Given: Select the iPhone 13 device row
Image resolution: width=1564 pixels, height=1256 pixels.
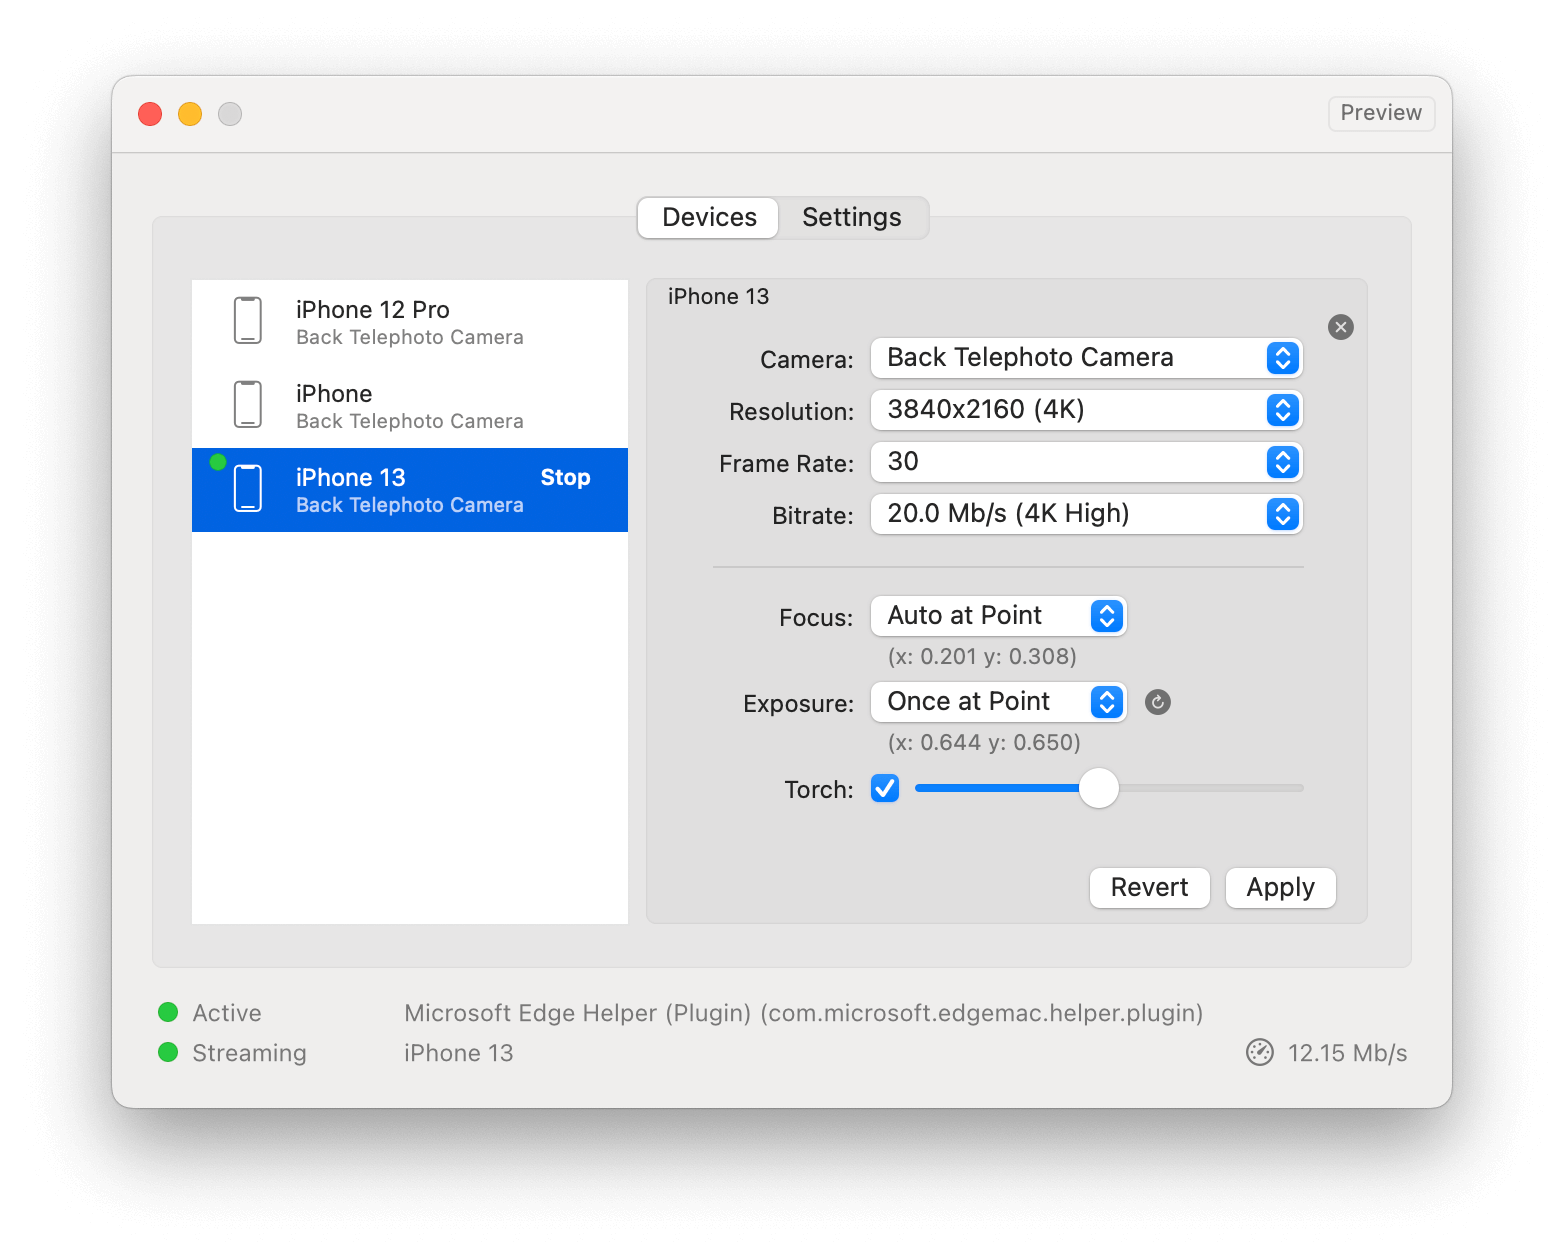Looking at the screenshot, I should click(410, 490).
